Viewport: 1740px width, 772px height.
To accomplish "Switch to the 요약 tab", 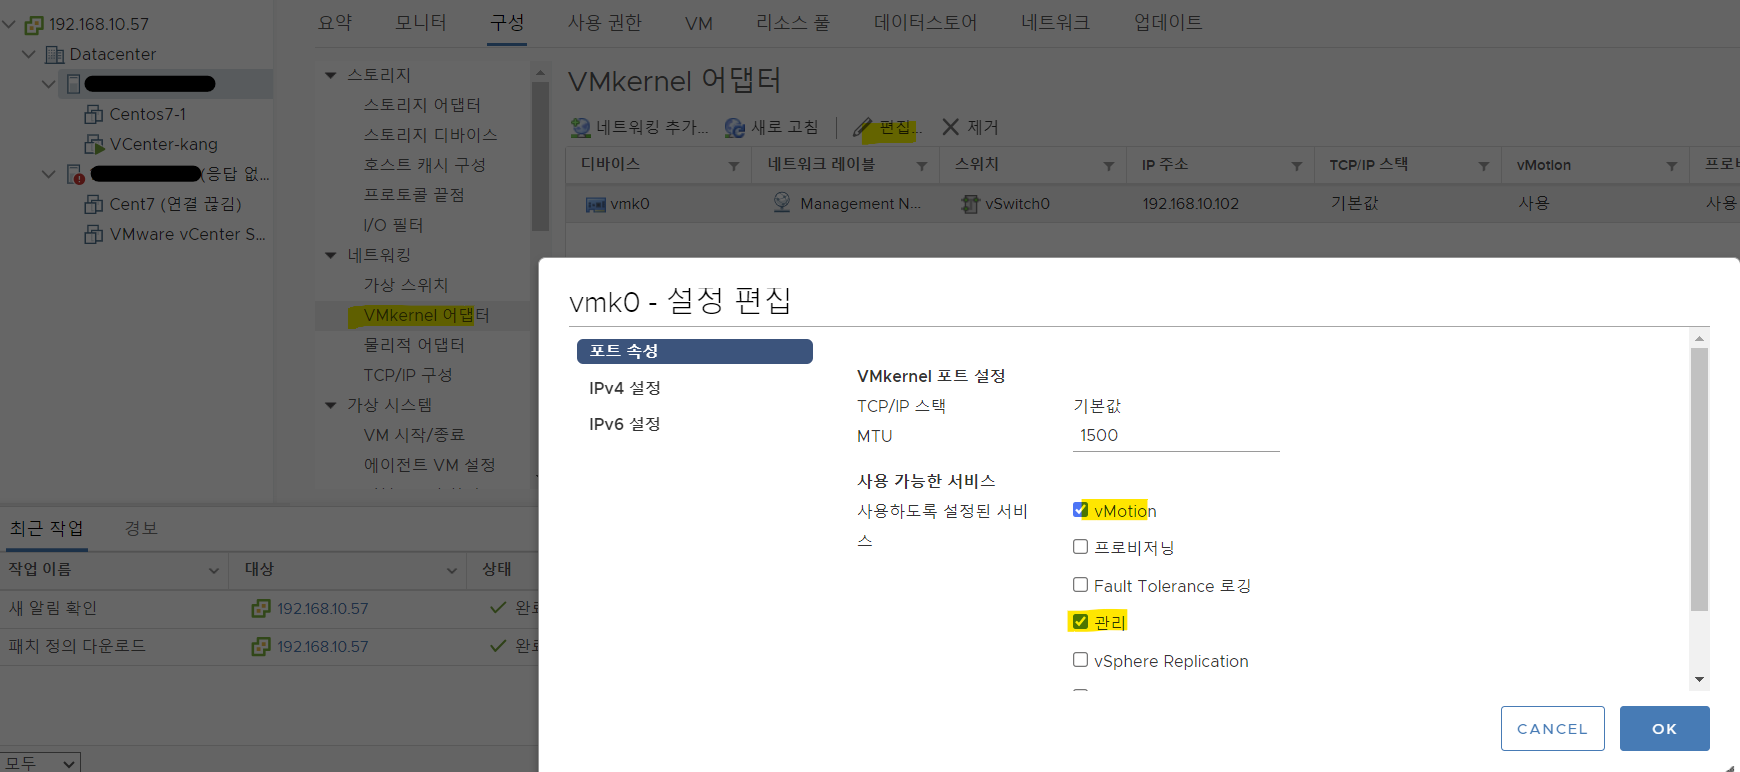I will 335,22.
